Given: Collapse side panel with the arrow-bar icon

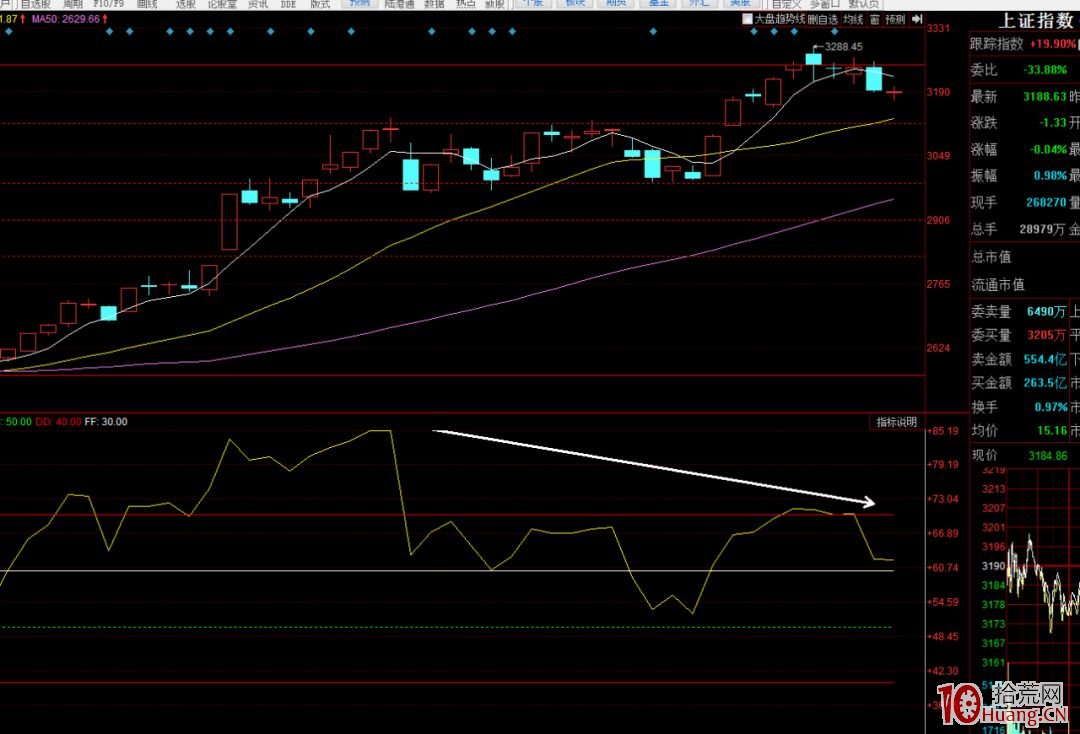Looking at the screenshot, I should 917,19.
